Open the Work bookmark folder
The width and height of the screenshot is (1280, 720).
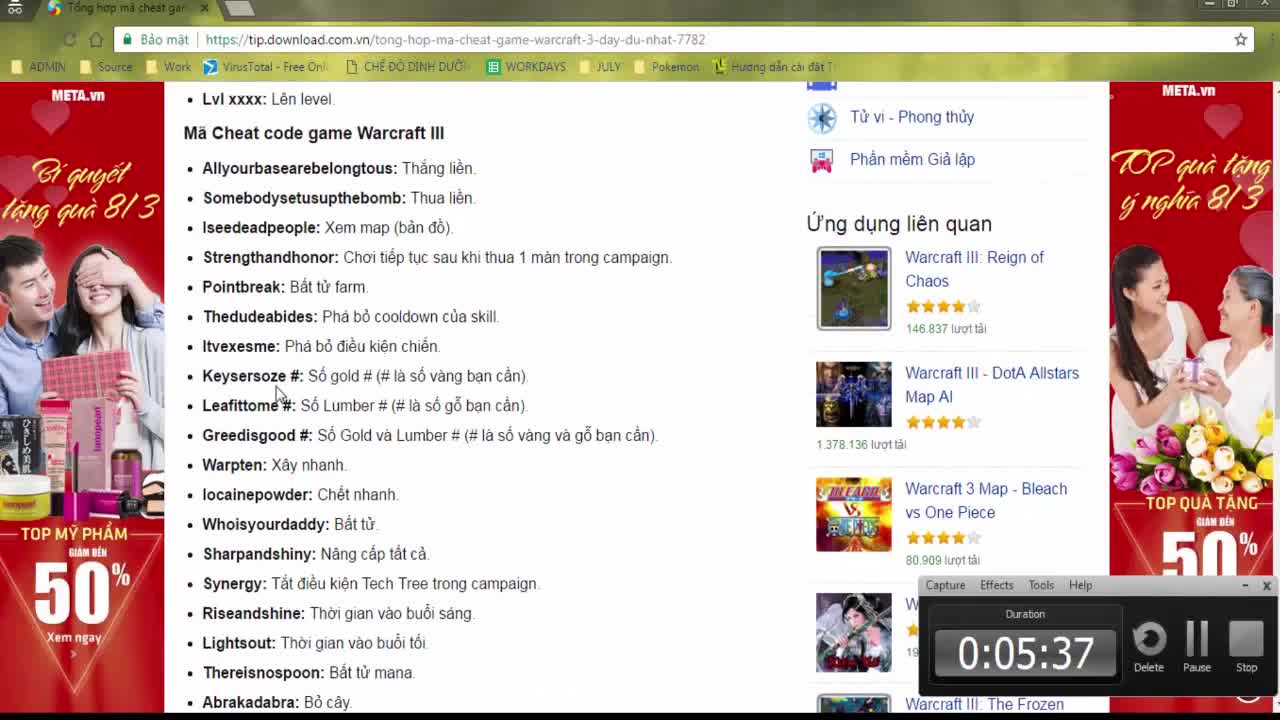pyautogui.click(x=168, y=67)
